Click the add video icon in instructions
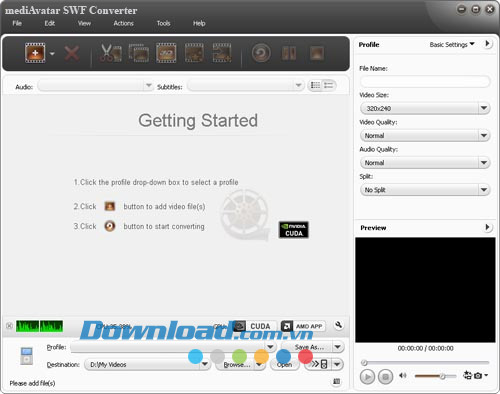Screen dimensions: 500x394 tap(110, 207)
